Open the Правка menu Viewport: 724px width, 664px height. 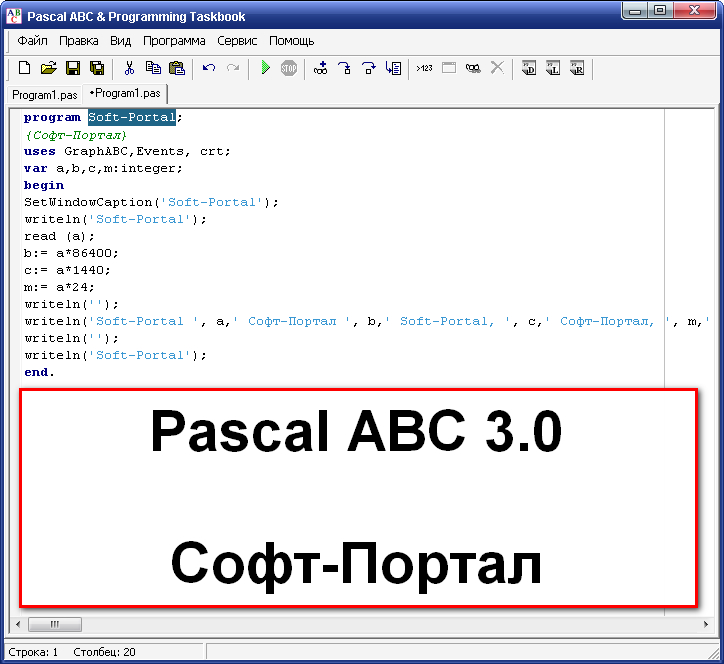78,41
